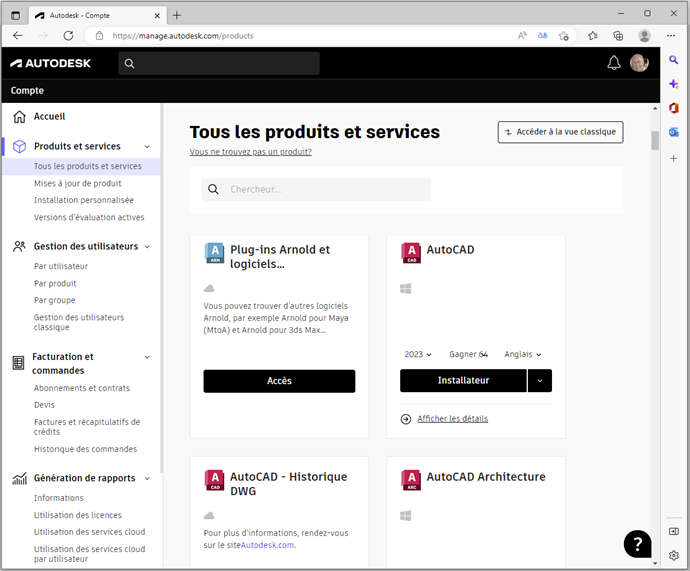Open Edge settings and more menu

(x=671, y=36)
